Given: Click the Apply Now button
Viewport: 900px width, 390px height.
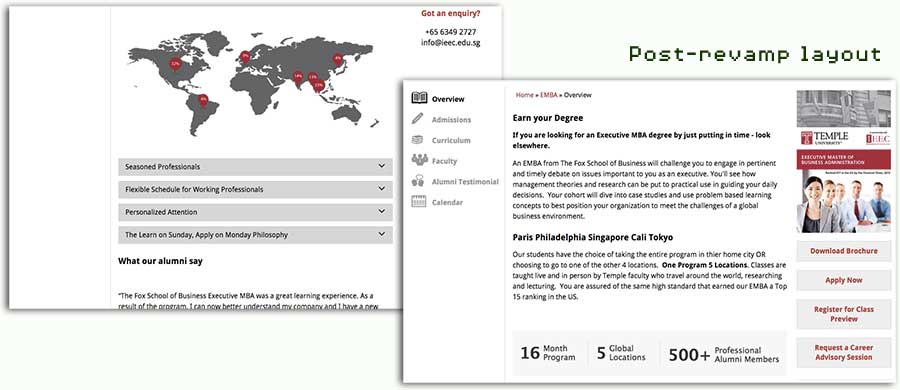Looking at the screenshot, I should point(844,280).
